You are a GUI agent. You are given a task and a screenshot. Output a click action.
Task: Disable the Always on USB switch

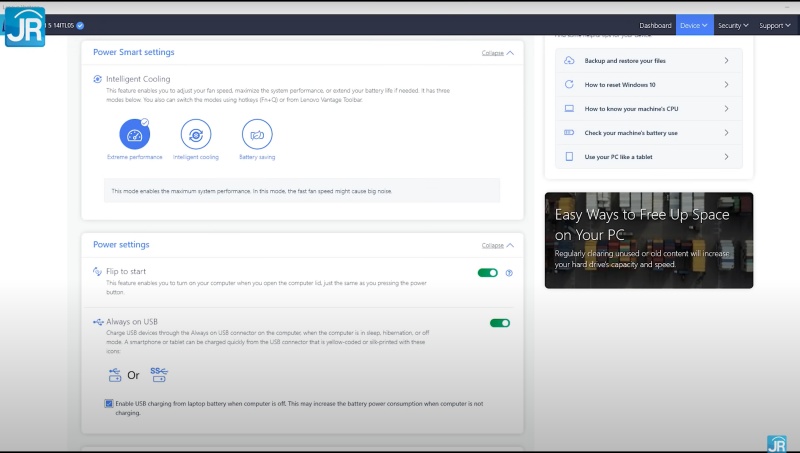(x=499, y=323)
